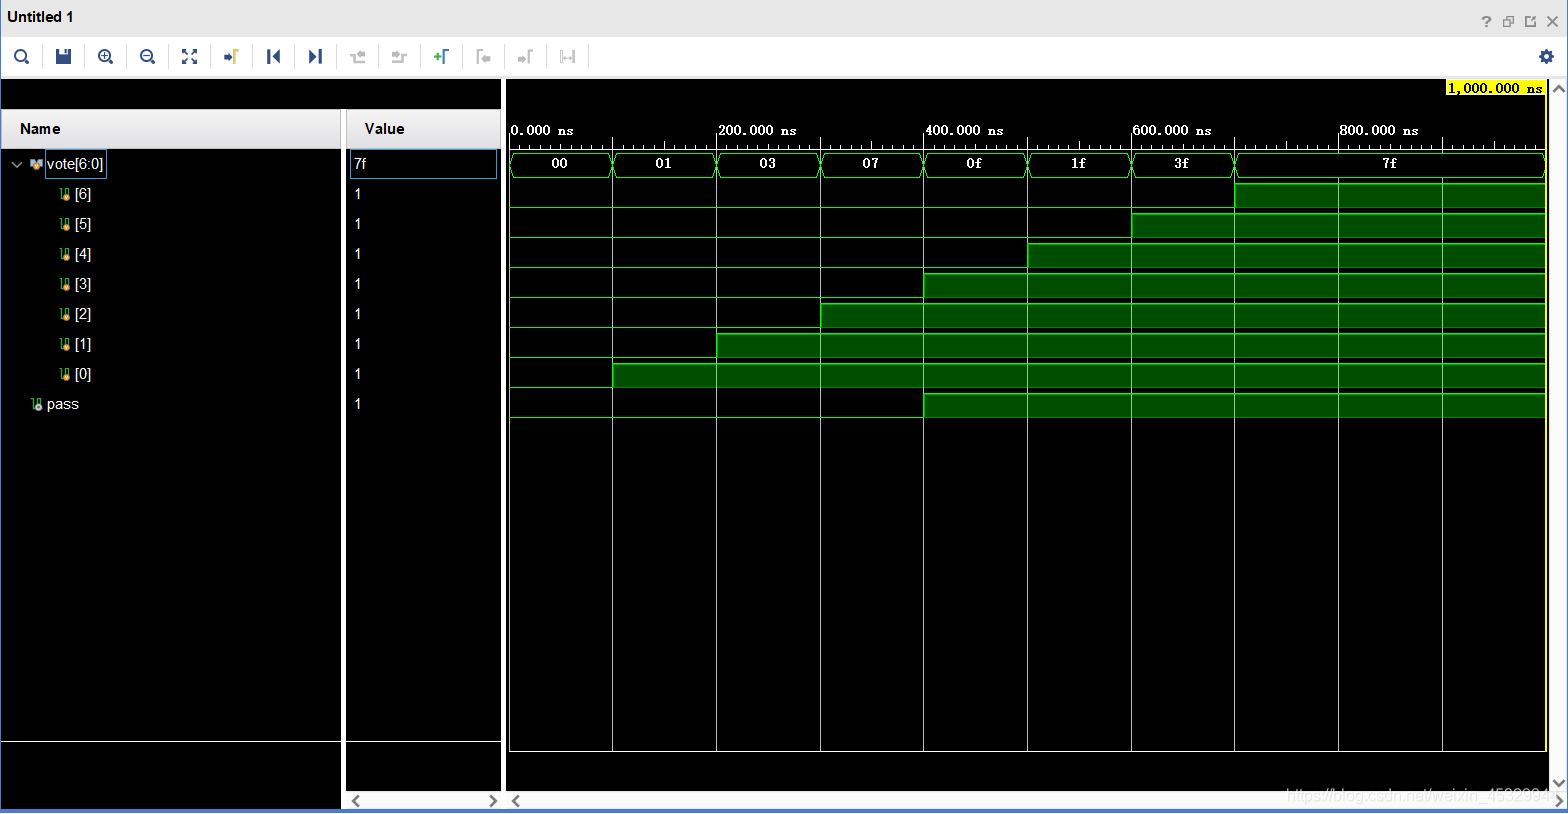Jump to time zero start

coord(273,57)
